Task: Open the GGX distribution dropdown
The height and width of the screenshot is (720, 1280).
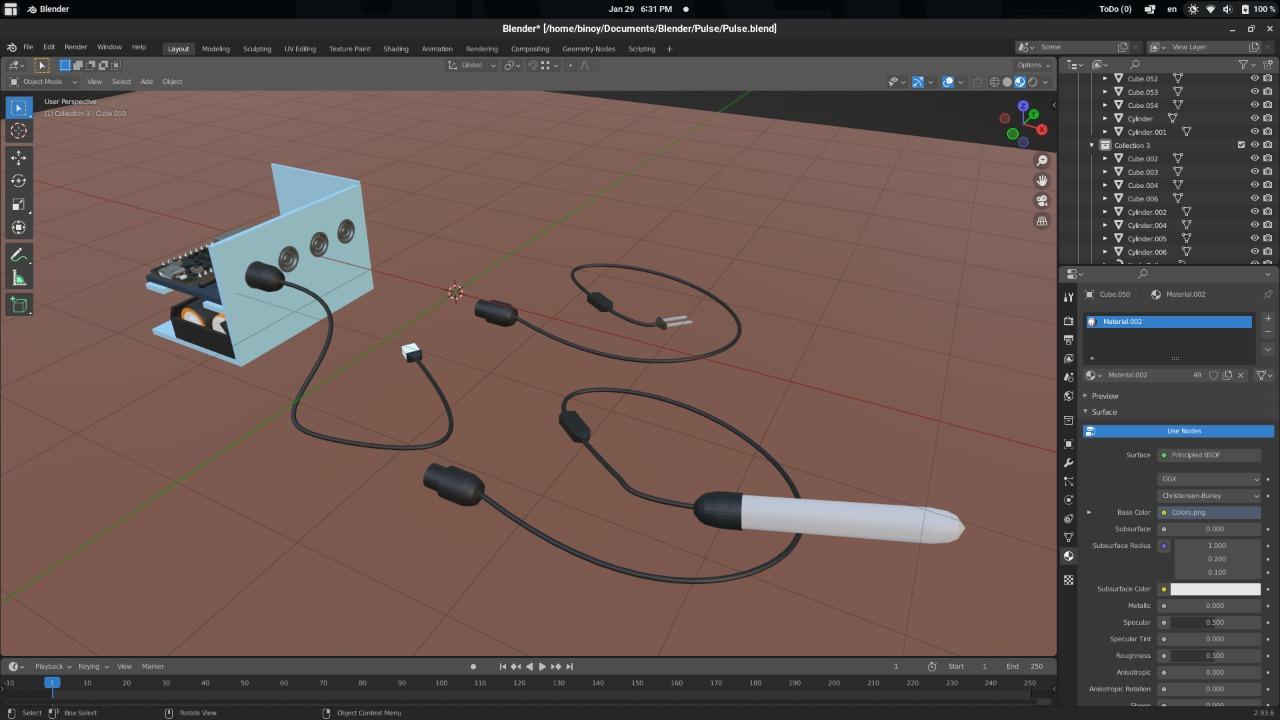Action: click(x=1210, y=479)
